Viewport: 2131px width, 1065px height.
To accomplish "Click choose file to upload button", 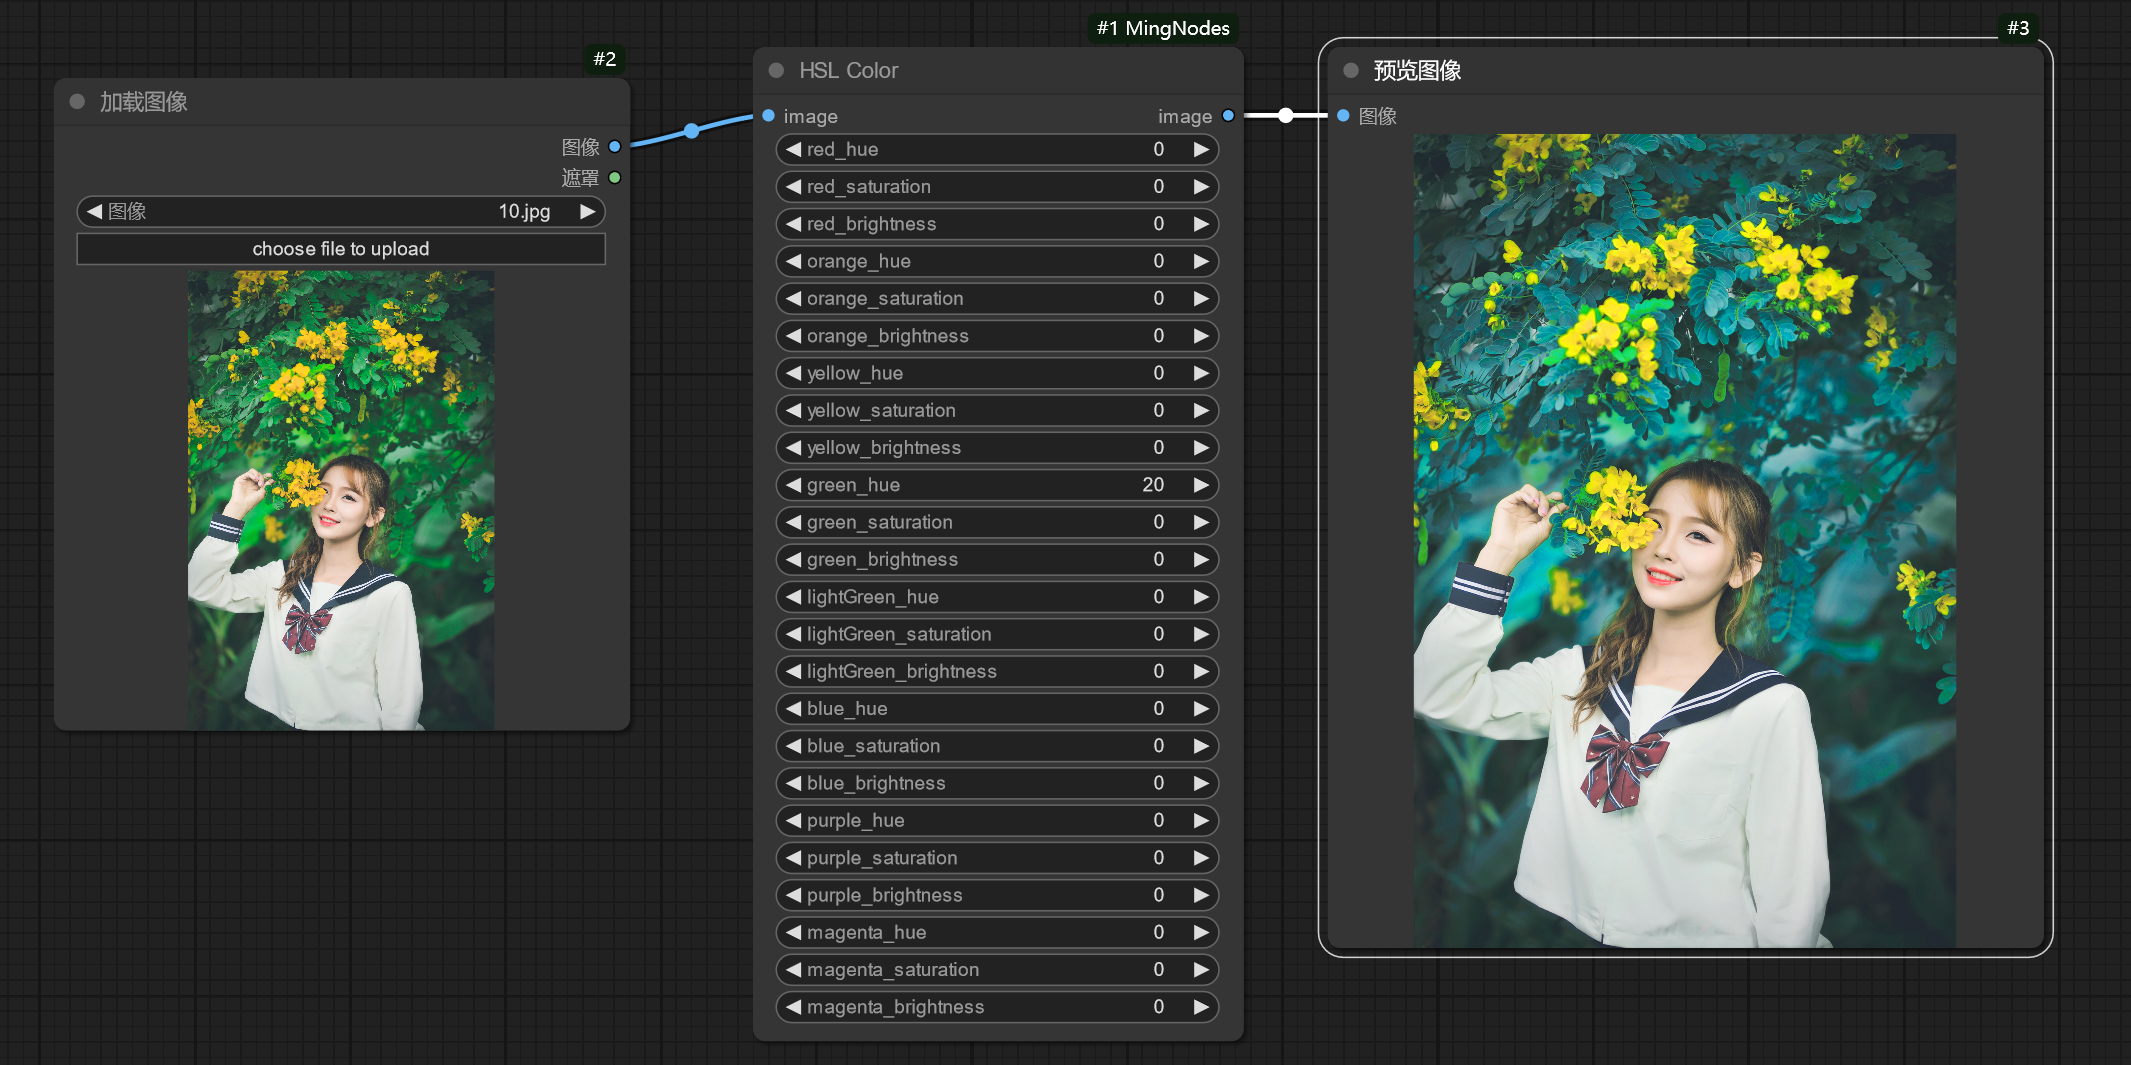I will [x=340, y=249].
